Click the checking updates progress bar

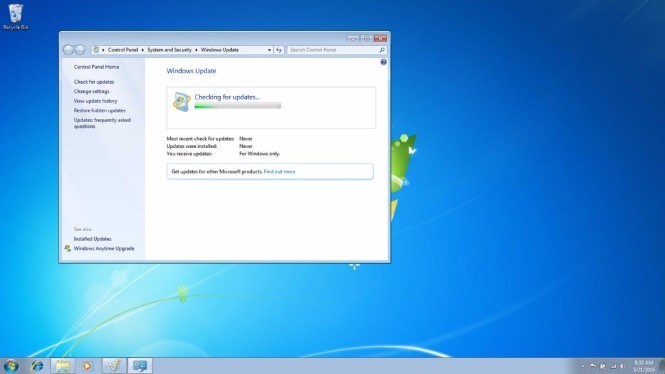pos(238,106)
